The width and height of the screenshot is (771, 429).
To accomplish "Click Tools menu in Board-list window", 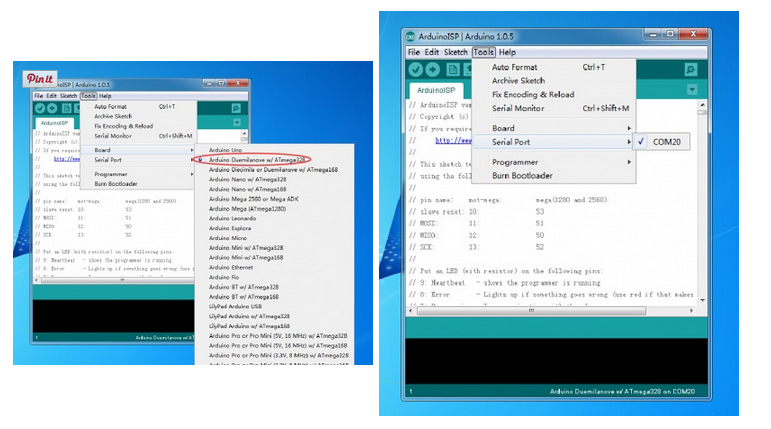I will pos(88,96).
